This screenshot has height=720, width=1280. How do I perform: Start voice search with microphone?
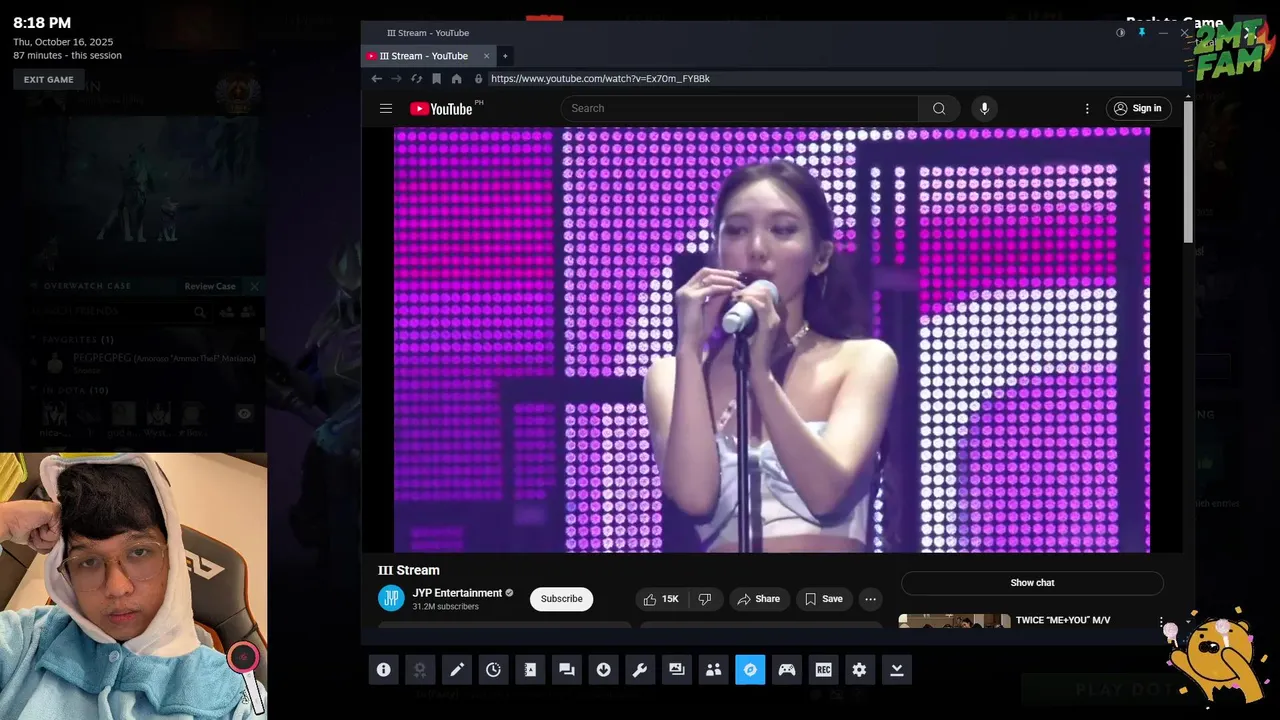coord(984,108)
